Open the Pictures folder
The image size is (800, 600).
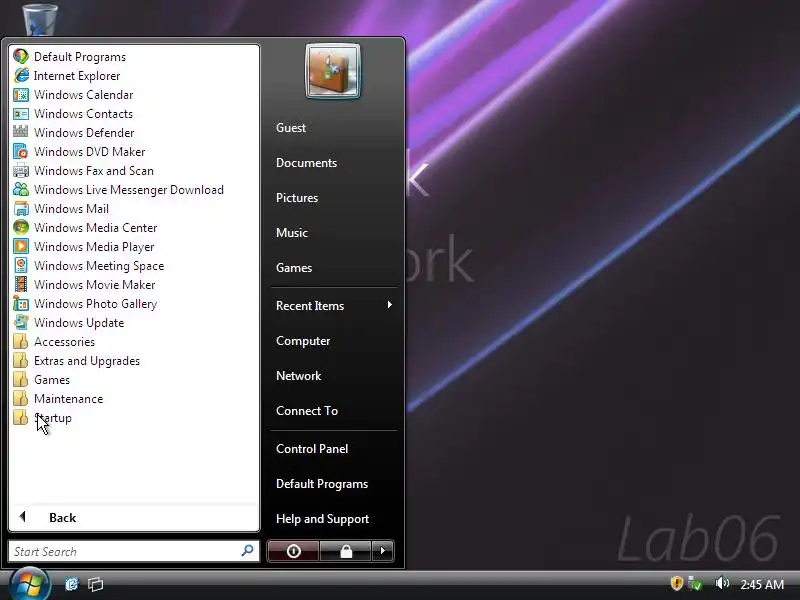point(297,197)
